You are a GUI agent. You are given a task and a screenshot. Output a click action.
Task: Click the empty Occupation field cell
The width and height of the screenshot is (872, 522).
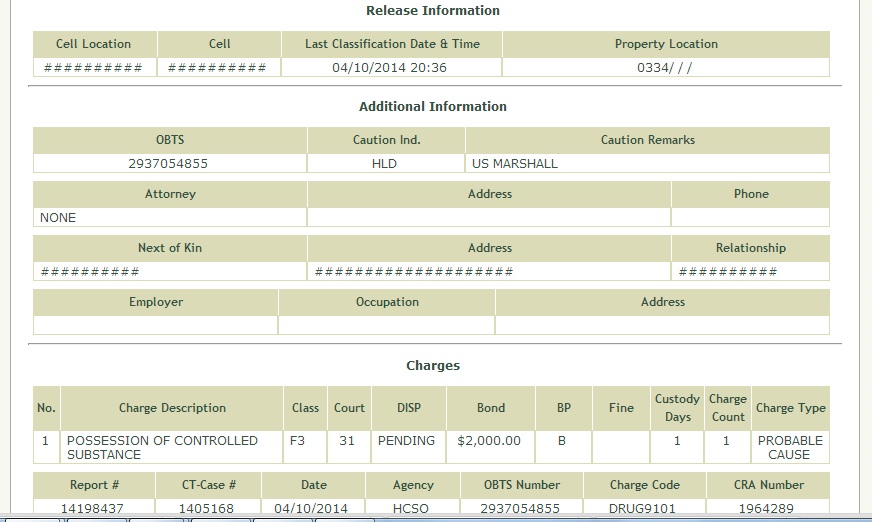point(386,325)
